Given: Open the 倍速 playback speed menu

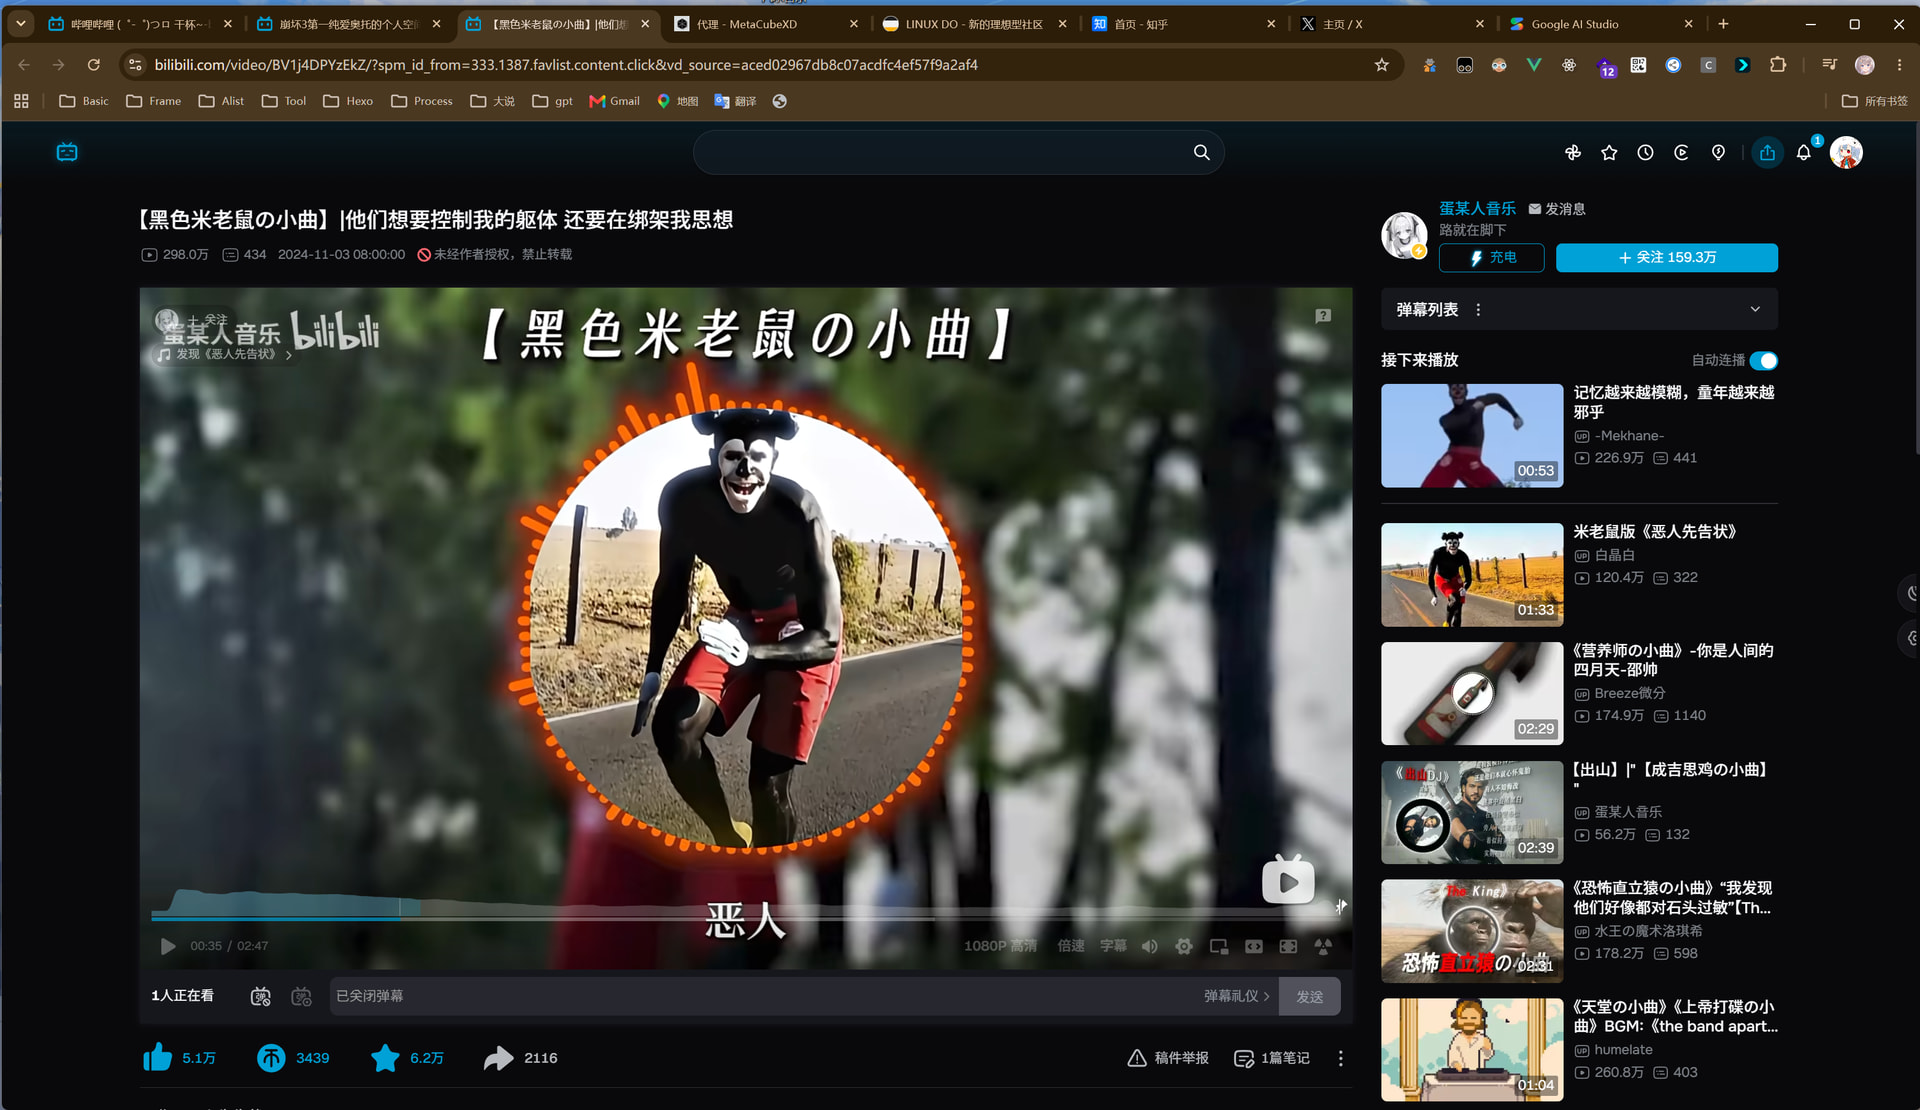Looking at the screenshot, I should click(x=1071, y=946).
